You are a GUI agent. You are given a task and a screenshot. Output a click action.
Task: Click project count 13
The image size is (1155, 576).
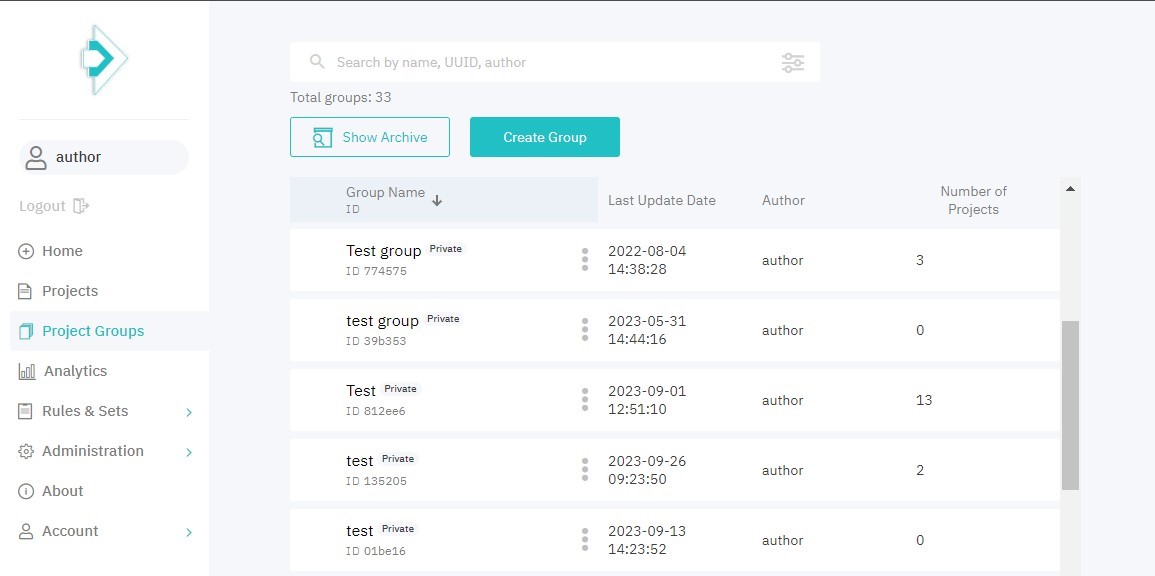[x=924, y=400]
